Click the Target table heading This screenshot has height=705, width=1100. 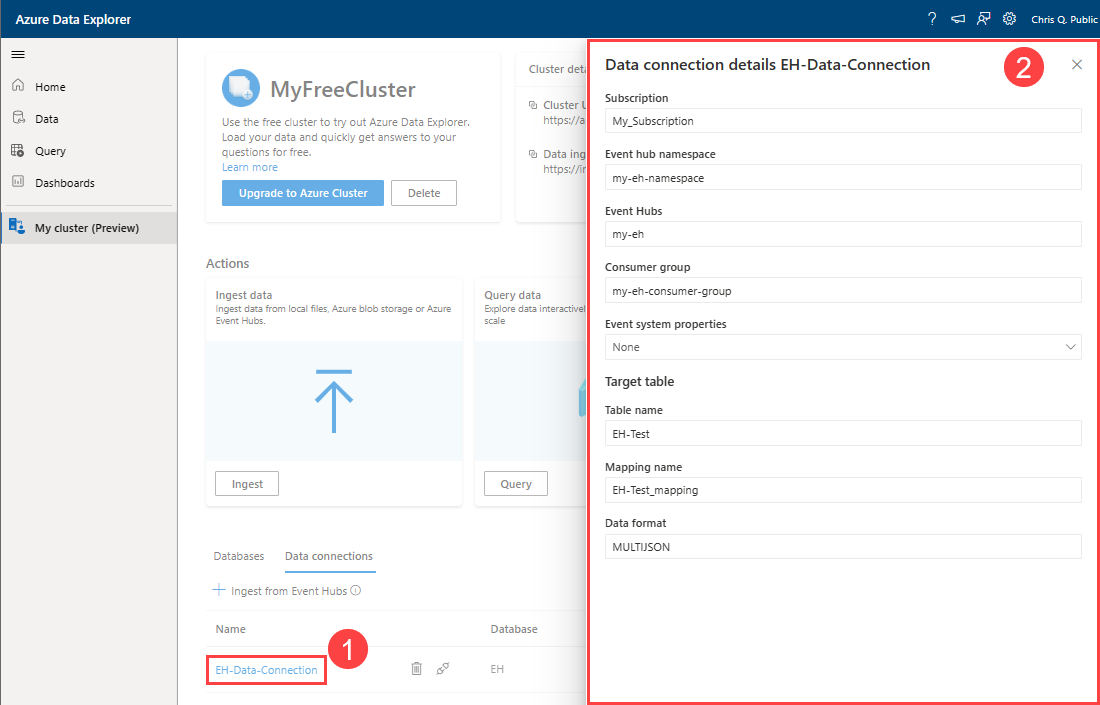point(639,382)
